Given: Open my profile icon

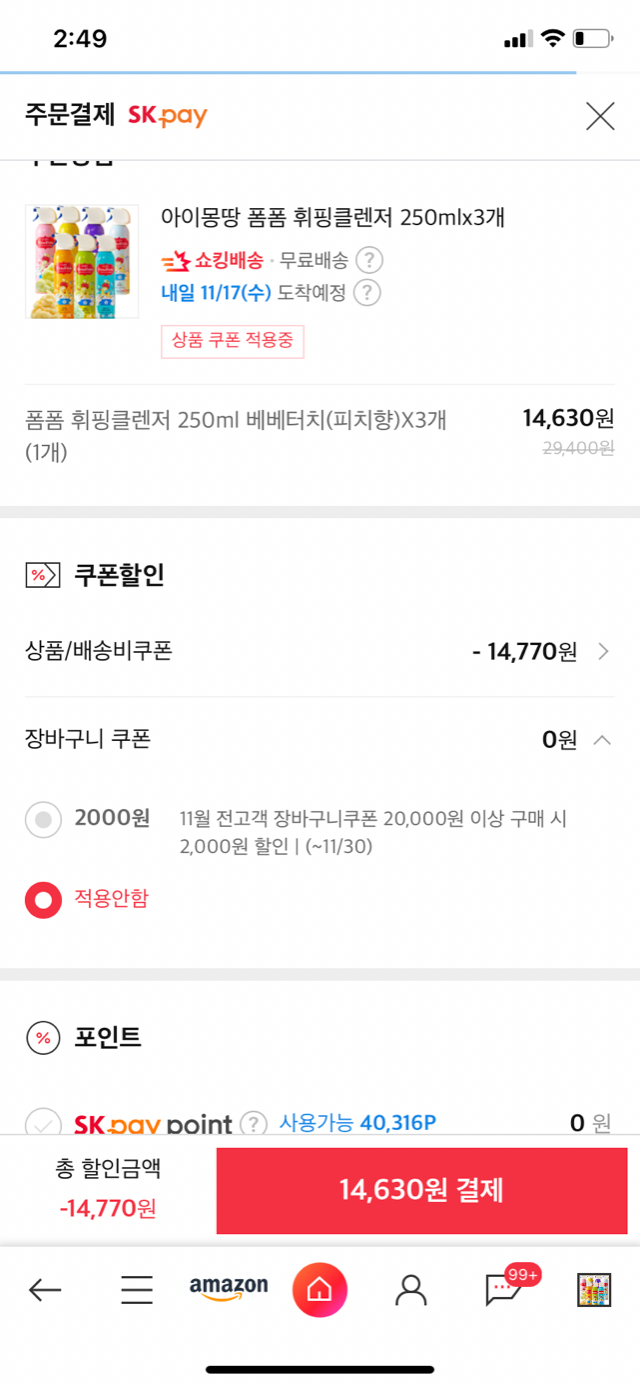Looking at the screenshot, I should (x=411, y=1290).
